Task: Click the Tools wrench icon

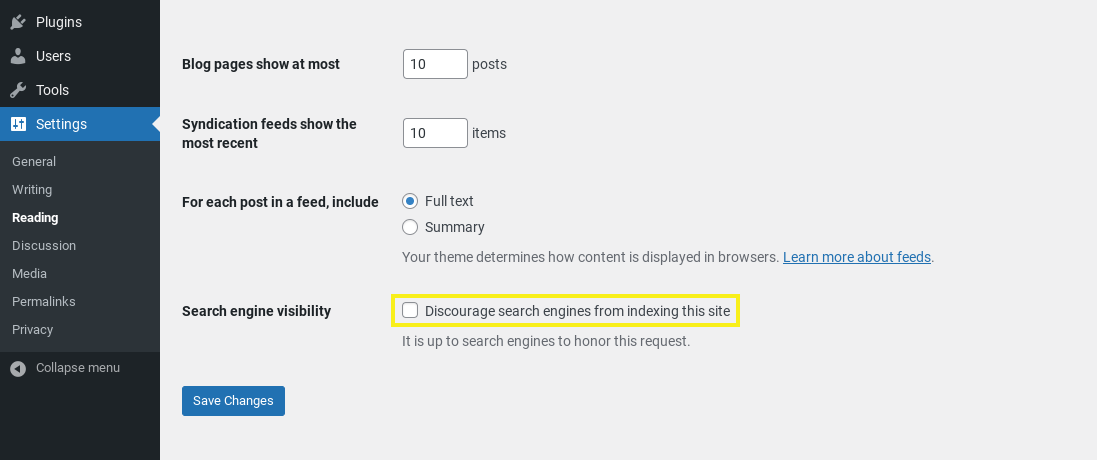Action: 18,90
